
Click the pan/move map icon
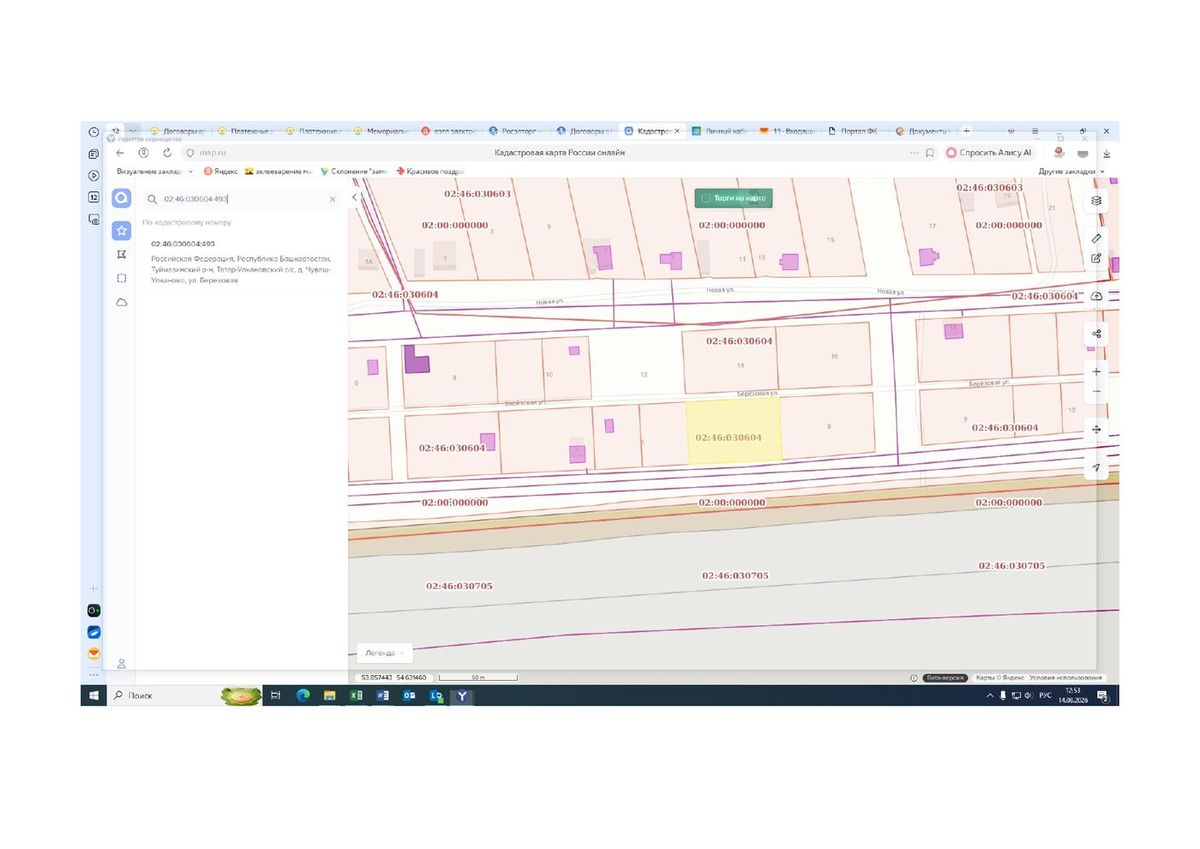click(1097, 429)
